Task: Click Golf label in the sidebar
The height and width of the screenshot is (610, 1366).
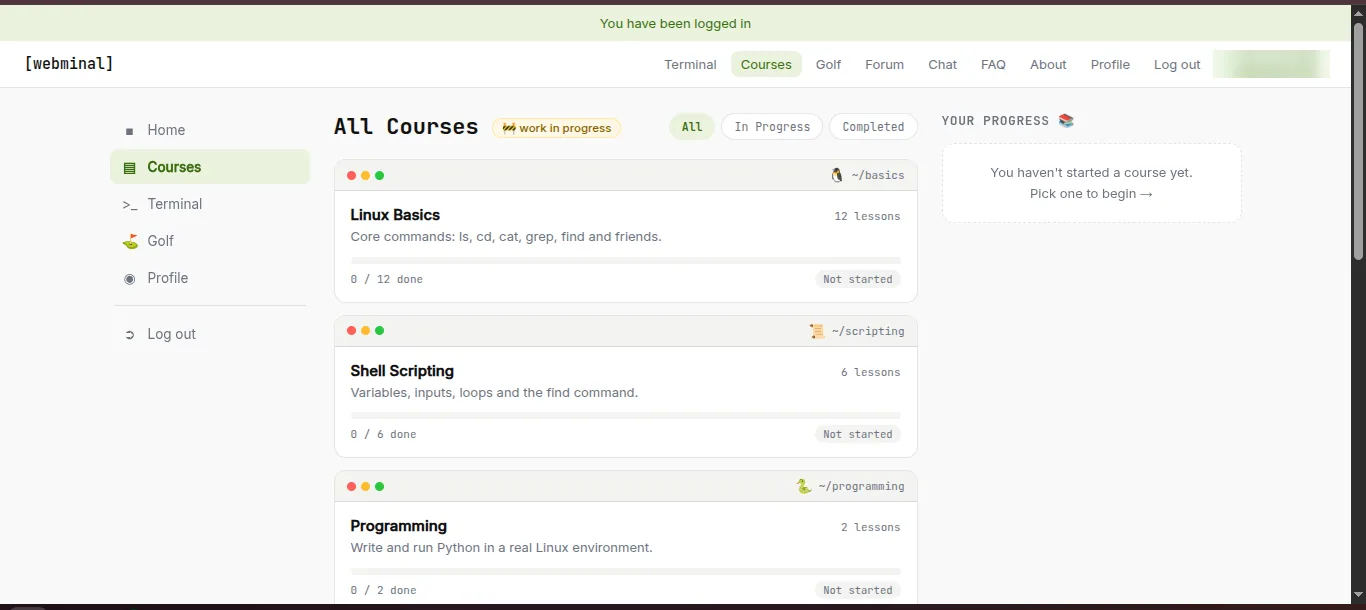Action: click(x=160, y=241)
